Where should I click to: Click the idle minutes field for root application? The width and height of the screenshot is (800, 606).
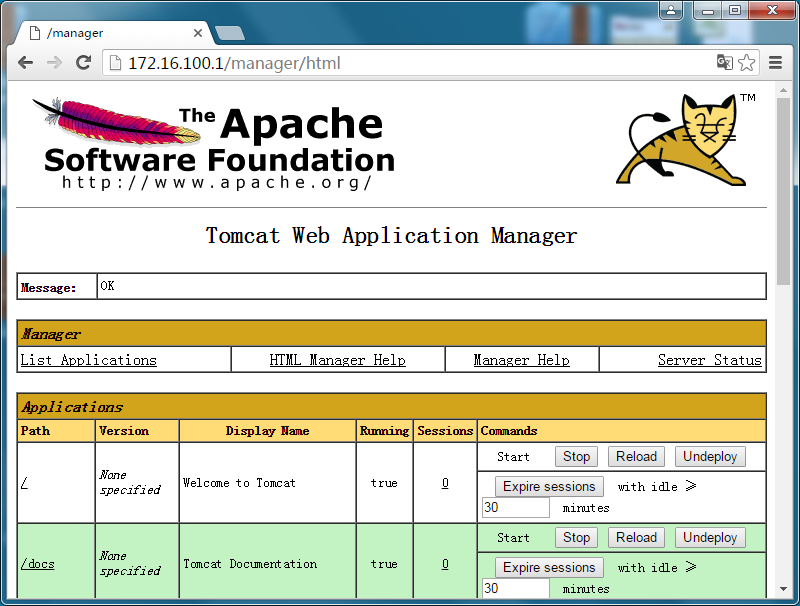click(516, 507)
